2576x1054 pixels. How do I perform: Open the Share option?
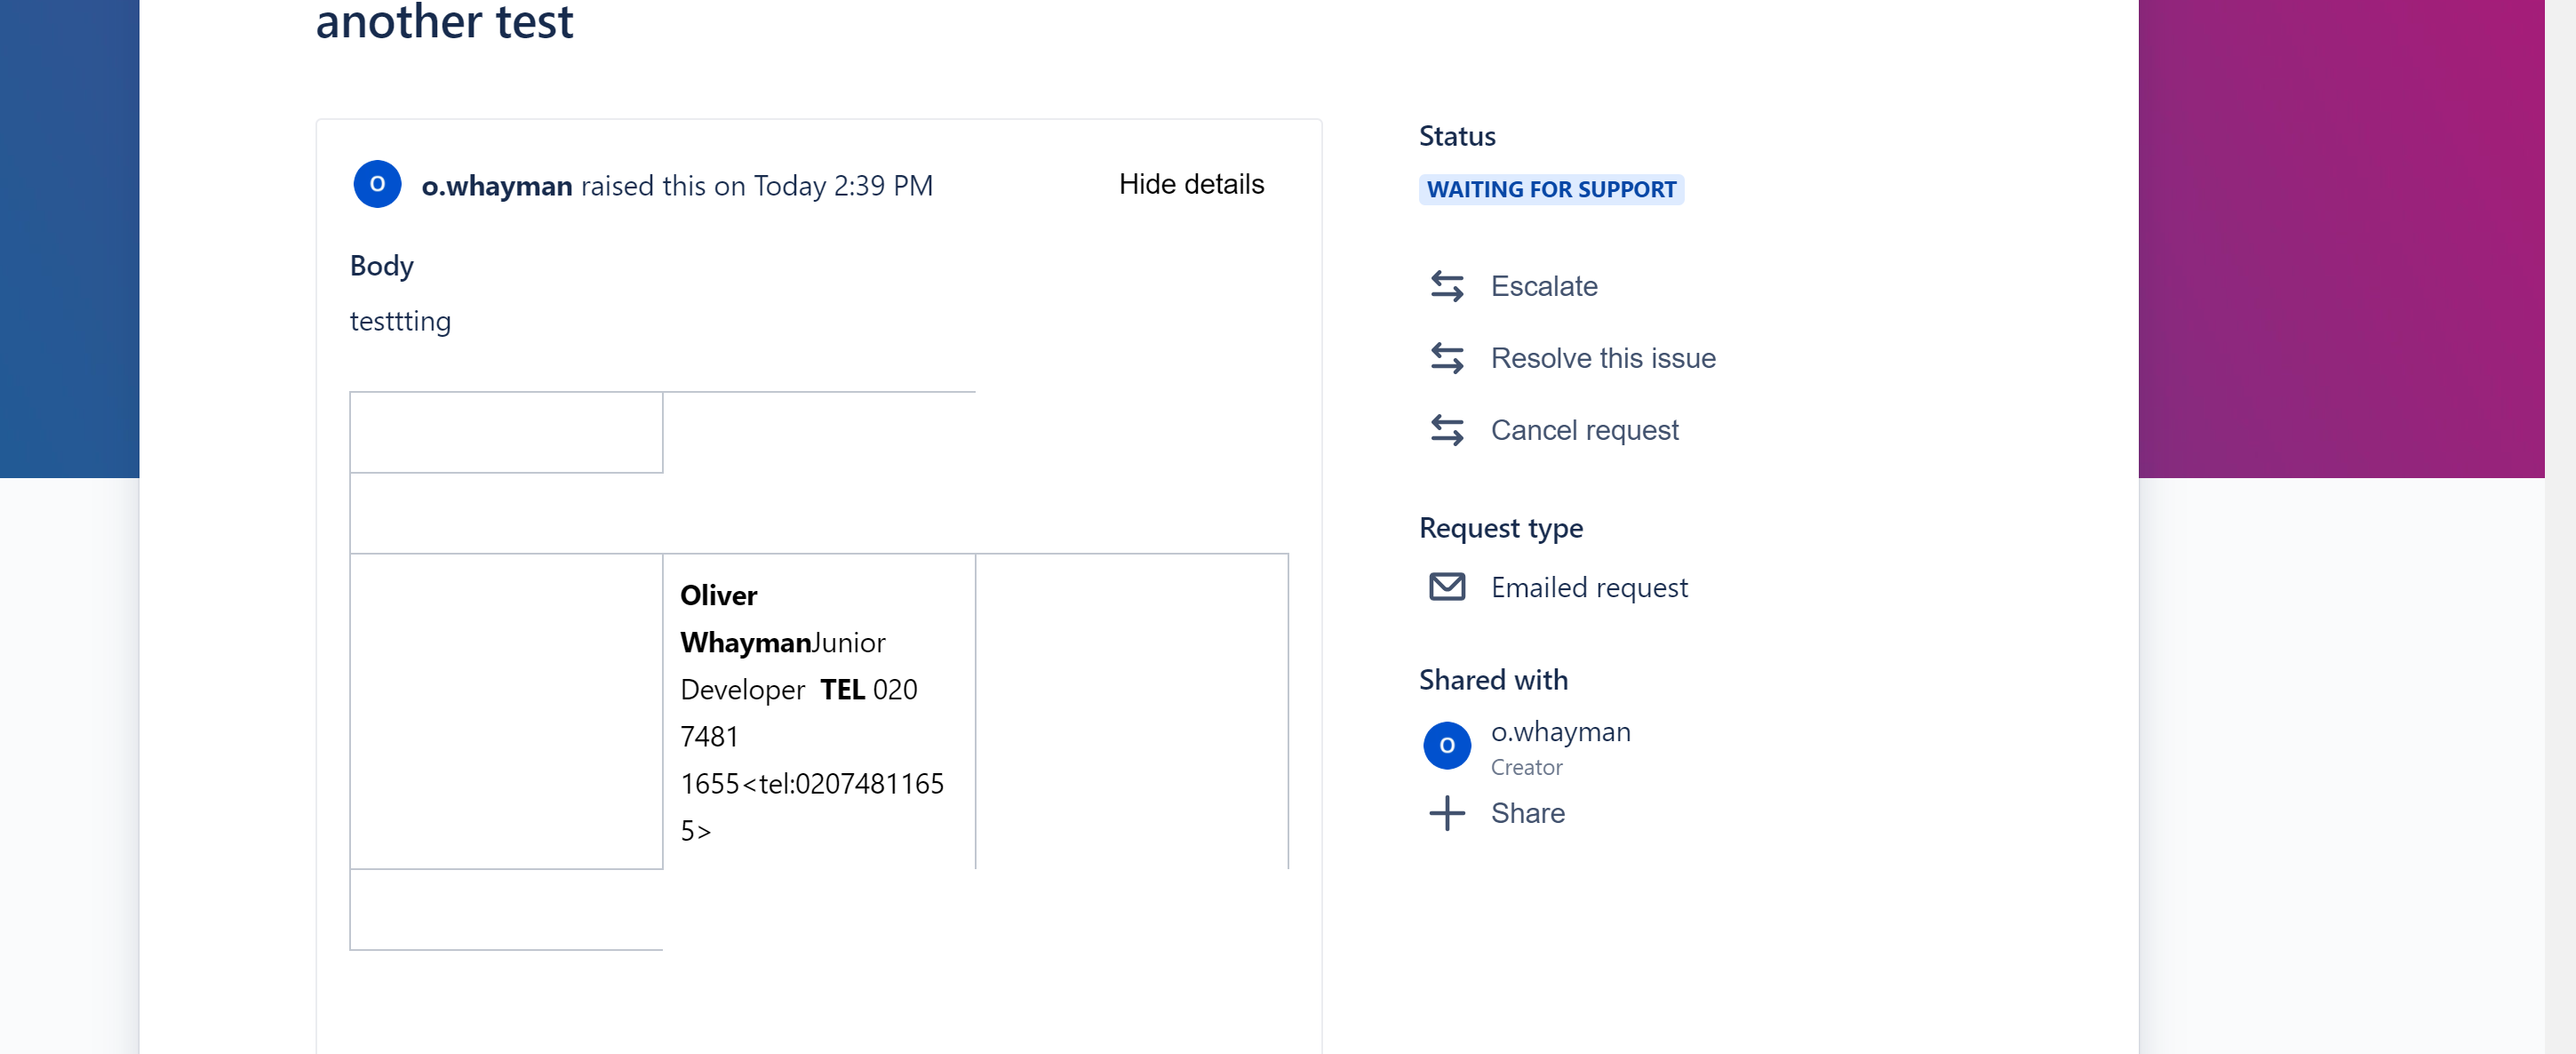click(x=1527, y=813)
